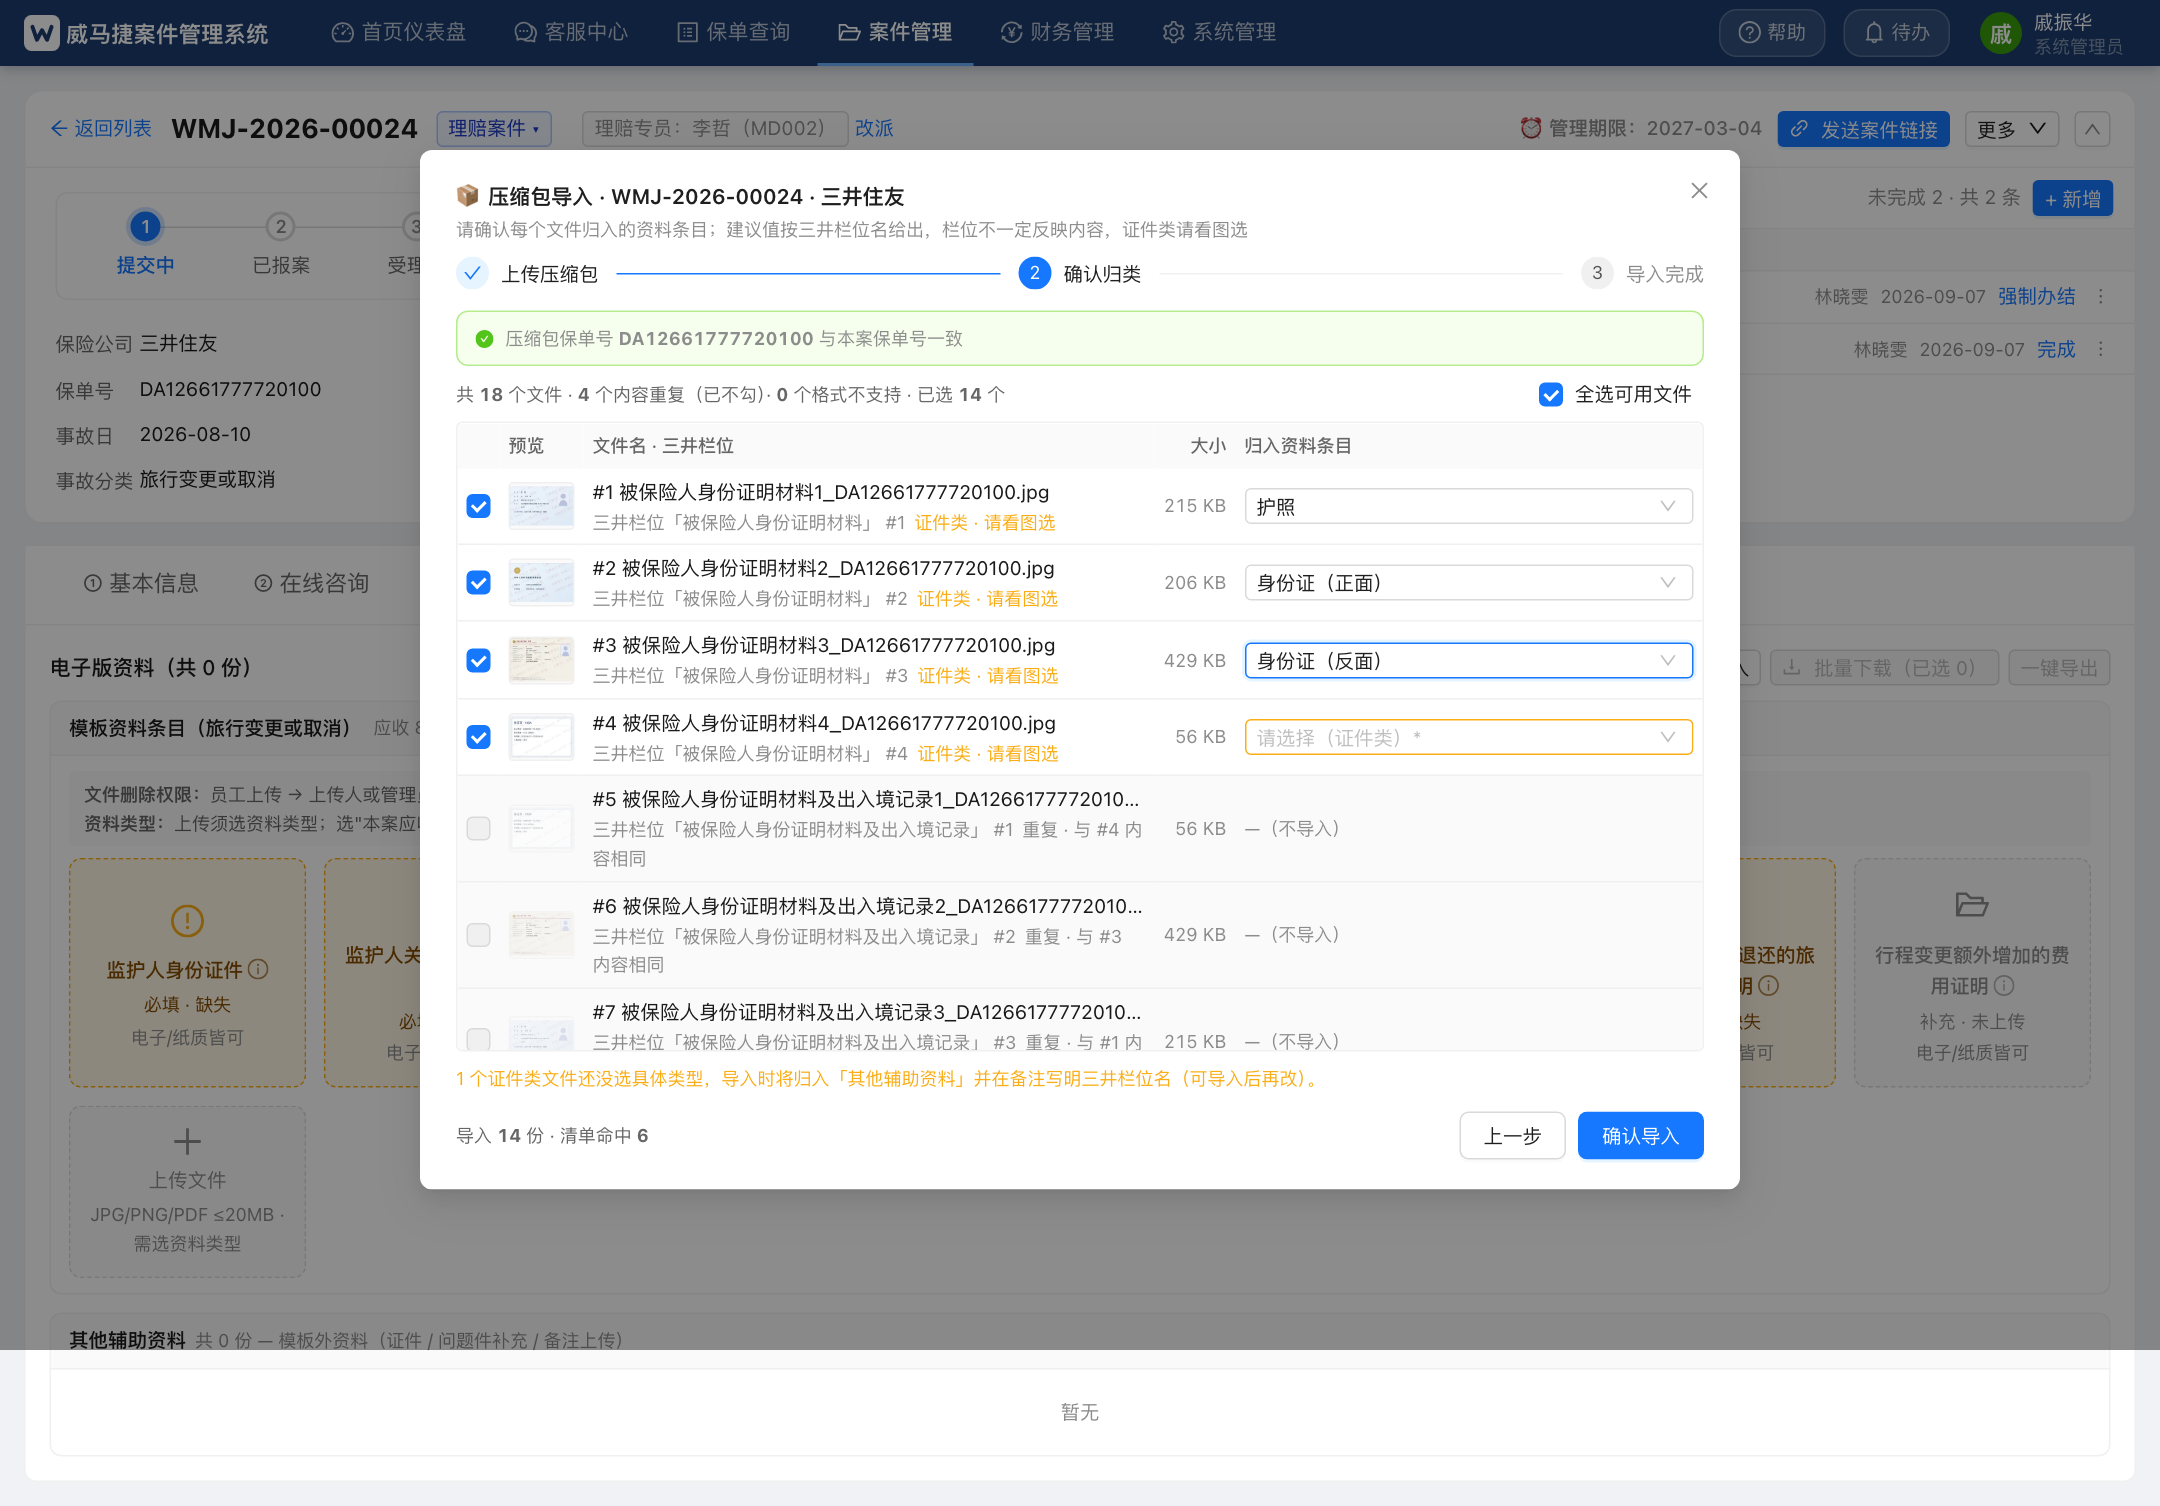
Task: Uncheck file #3 checkbox
Action: tap(479, 661)
